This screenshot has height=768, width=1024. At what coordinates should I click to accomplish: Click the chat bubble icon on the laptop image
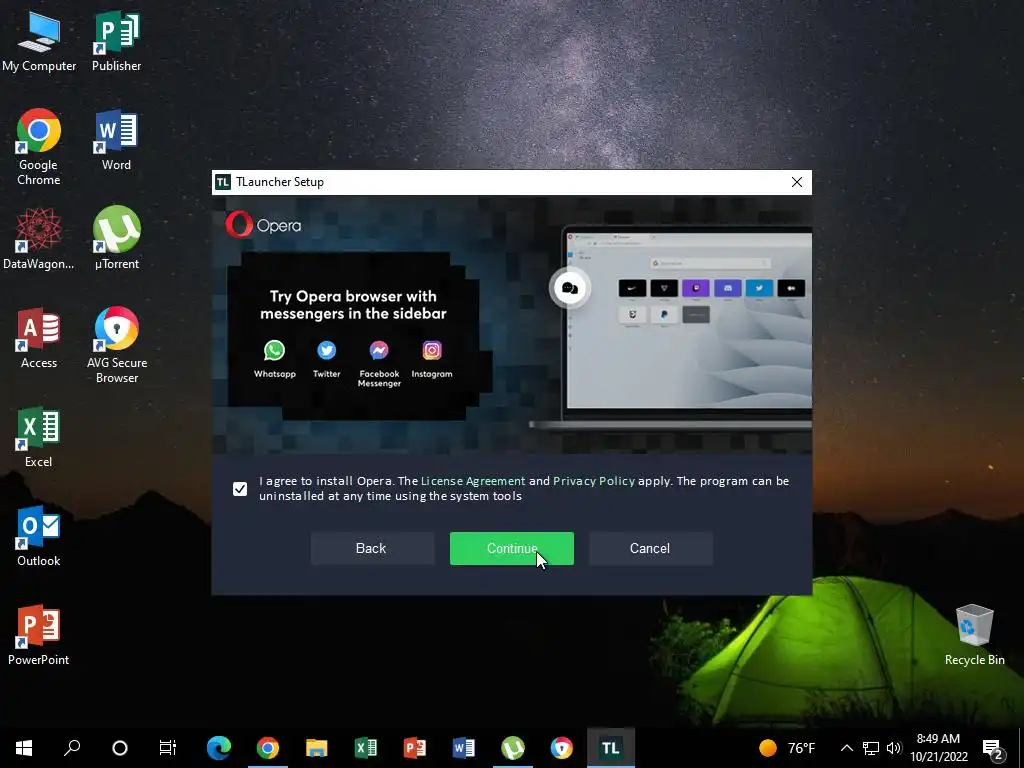[569, 288]
